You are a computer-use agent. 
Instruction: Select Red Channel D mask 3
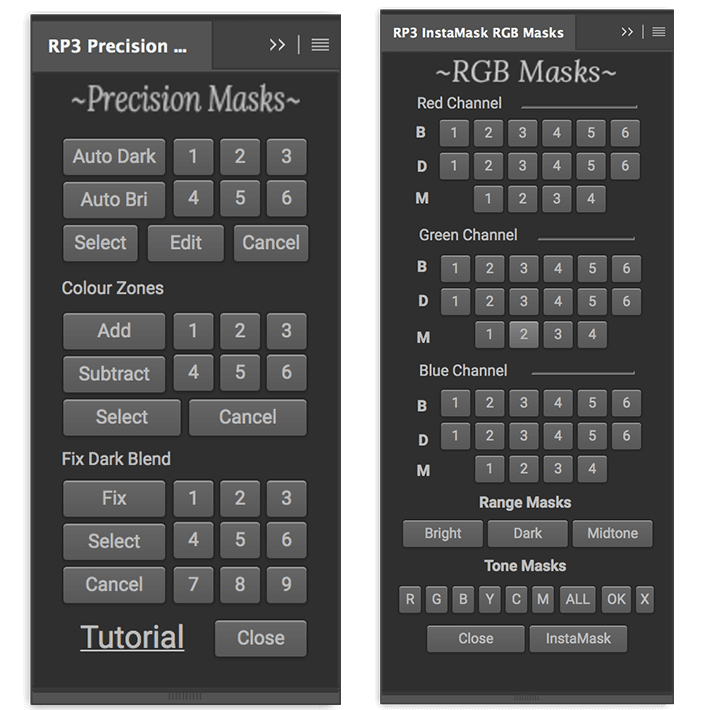click(523, 166)
